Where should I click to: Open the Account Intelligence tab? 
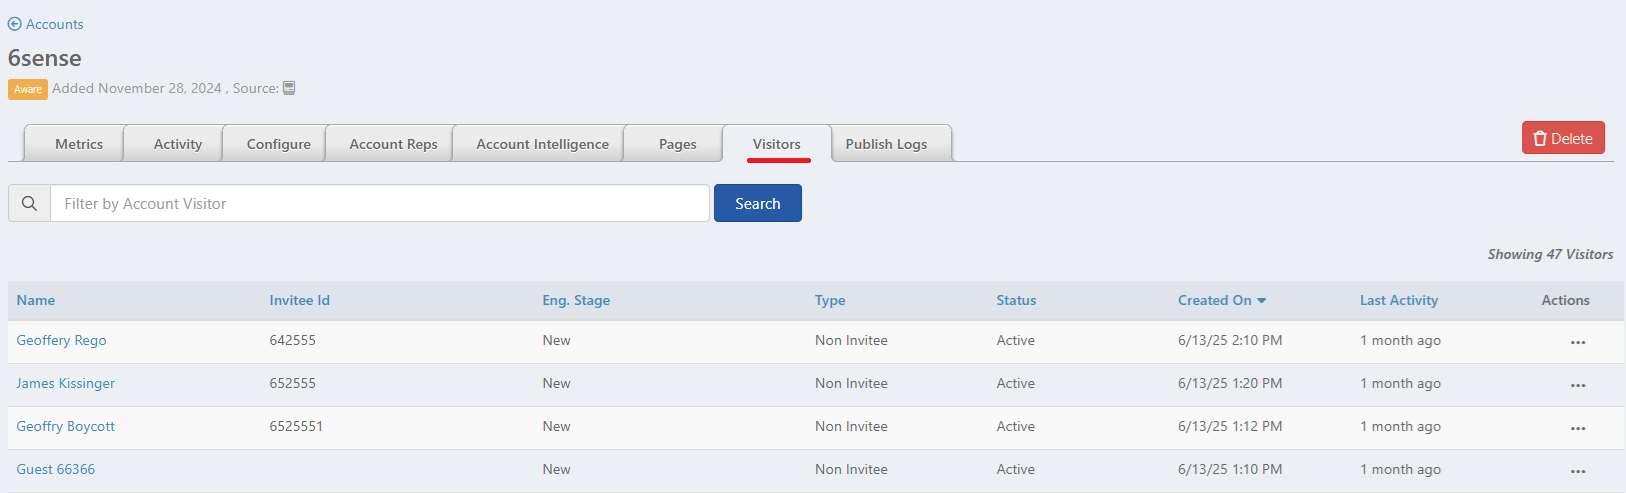click(543, 144)
